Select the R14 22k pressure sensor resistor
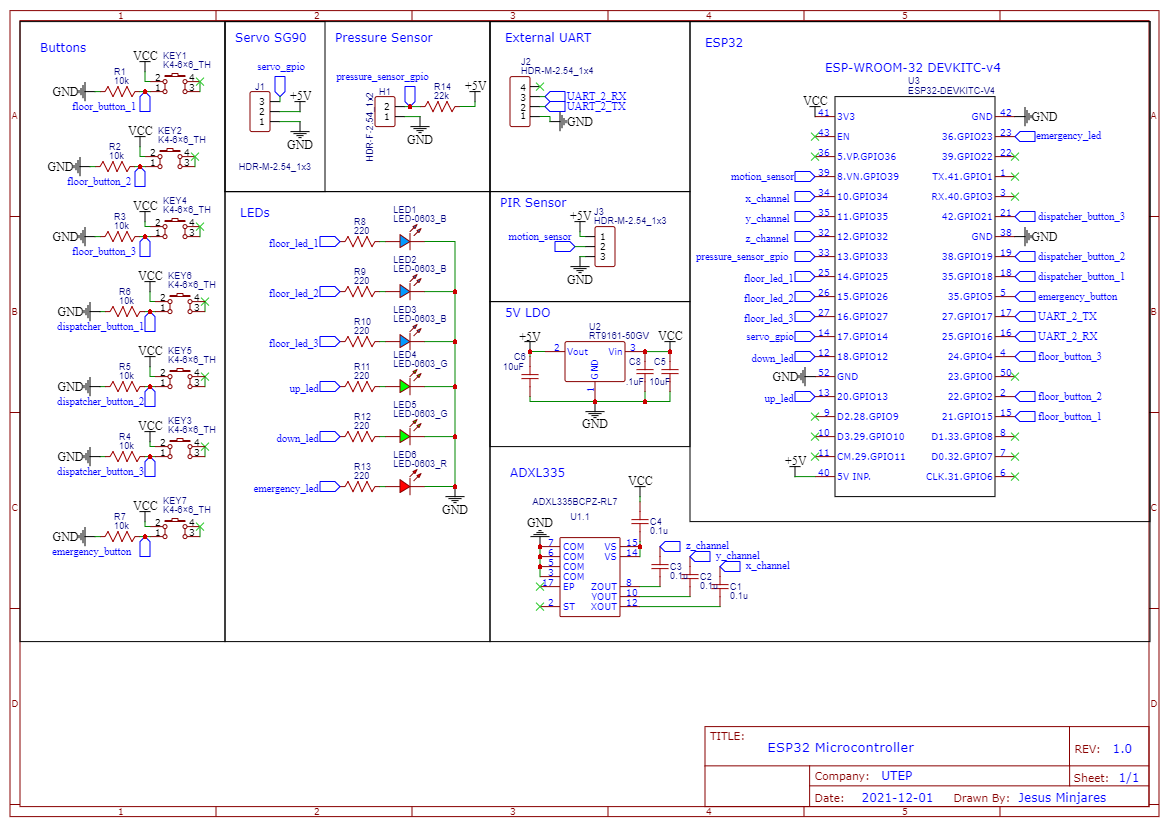 click(441, 107)
